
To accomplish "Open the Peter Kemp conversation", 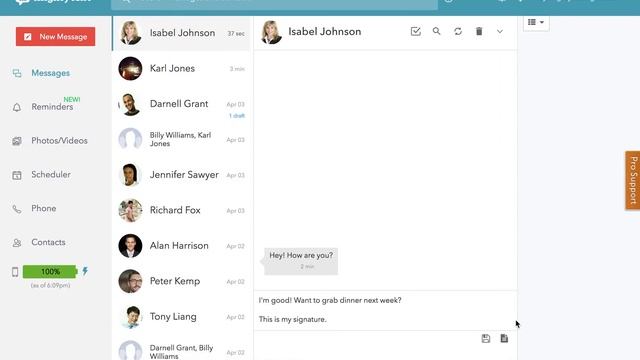I will (x=181, y=282).
